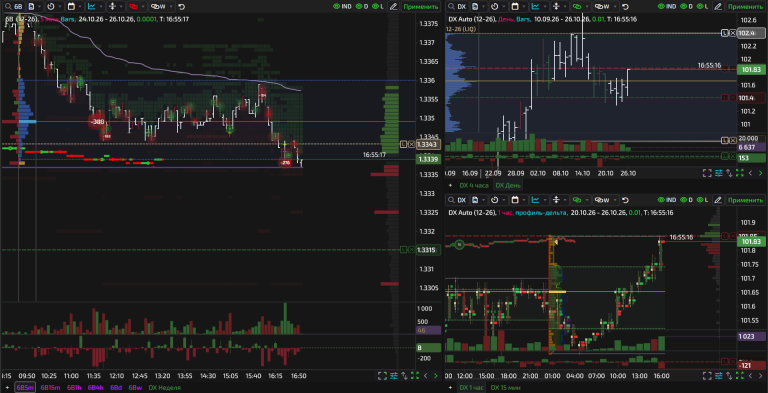Viewport: 768px width, 393px height.
Task: Select the green expand-arrows icon under the 6B chart
Action: pyautogui.click(x=415, y=376)
